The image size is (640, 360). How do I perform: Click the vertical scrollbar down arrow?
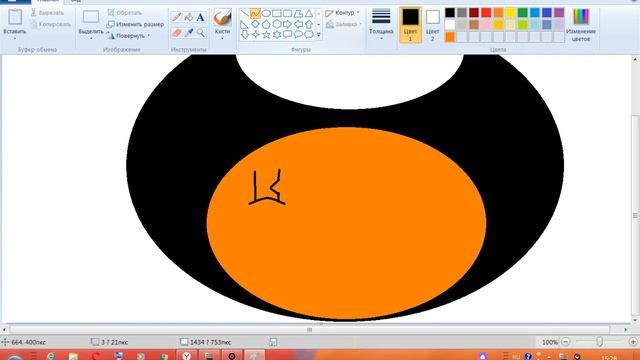pyautogui.click(x=635, y=320)
